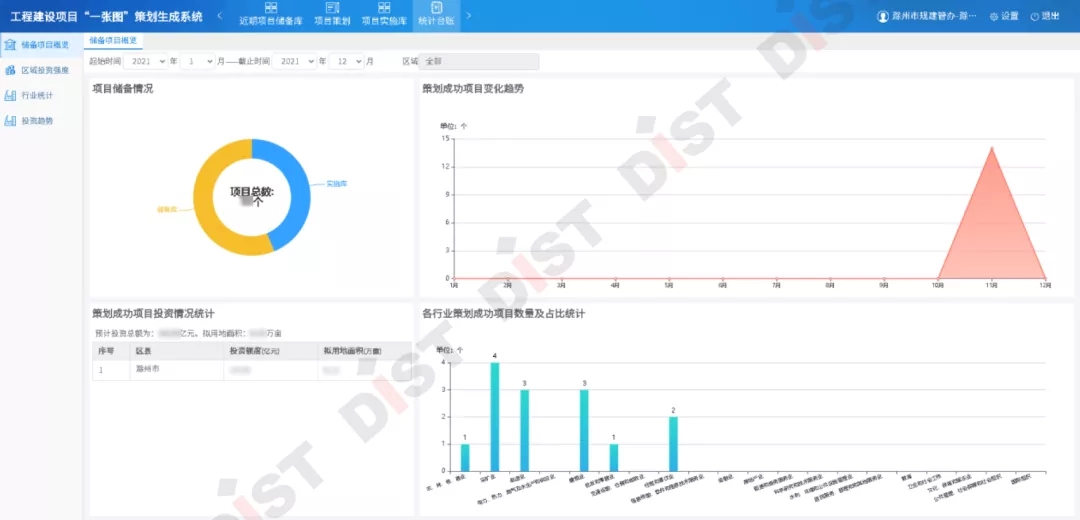Viewport: 1080px width, 520px height.
Task: Open 设置 gear settings
Action: click(993, 16)
